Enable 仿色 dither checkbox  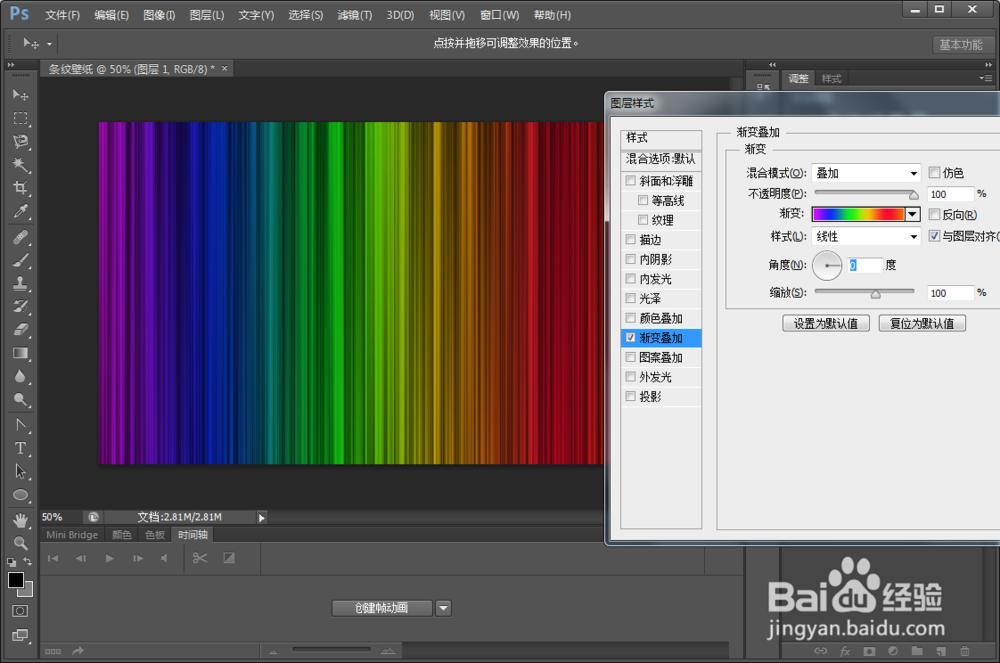(934, 172)
